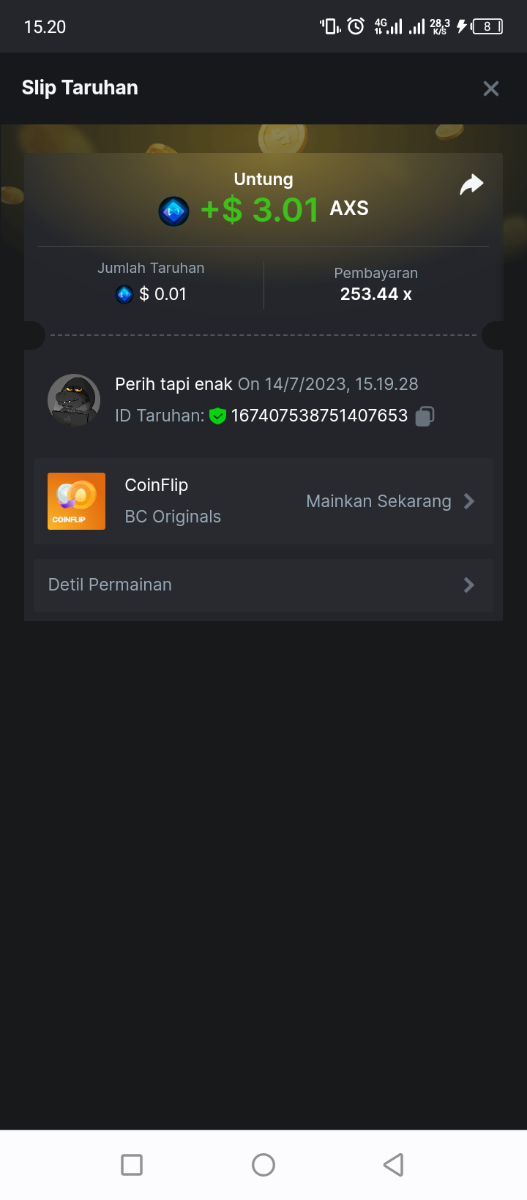This screenshot has height=1200, width=527.
Task: Click the chevron beside Mainkan Sekarang
Action: 469,501
